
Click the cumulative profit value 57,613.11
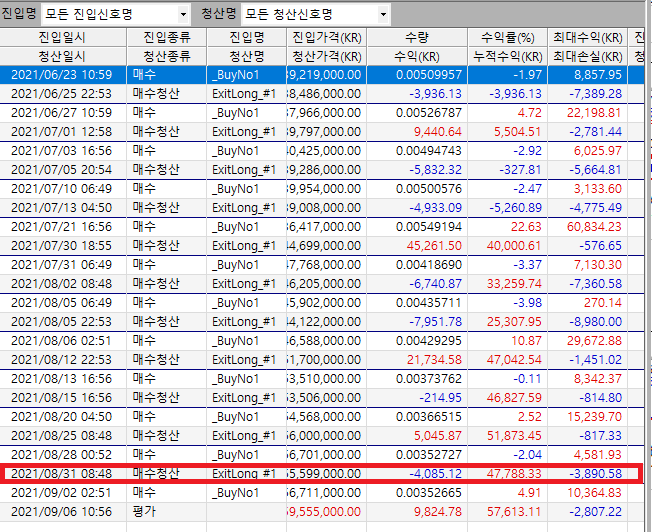[514, 512]
